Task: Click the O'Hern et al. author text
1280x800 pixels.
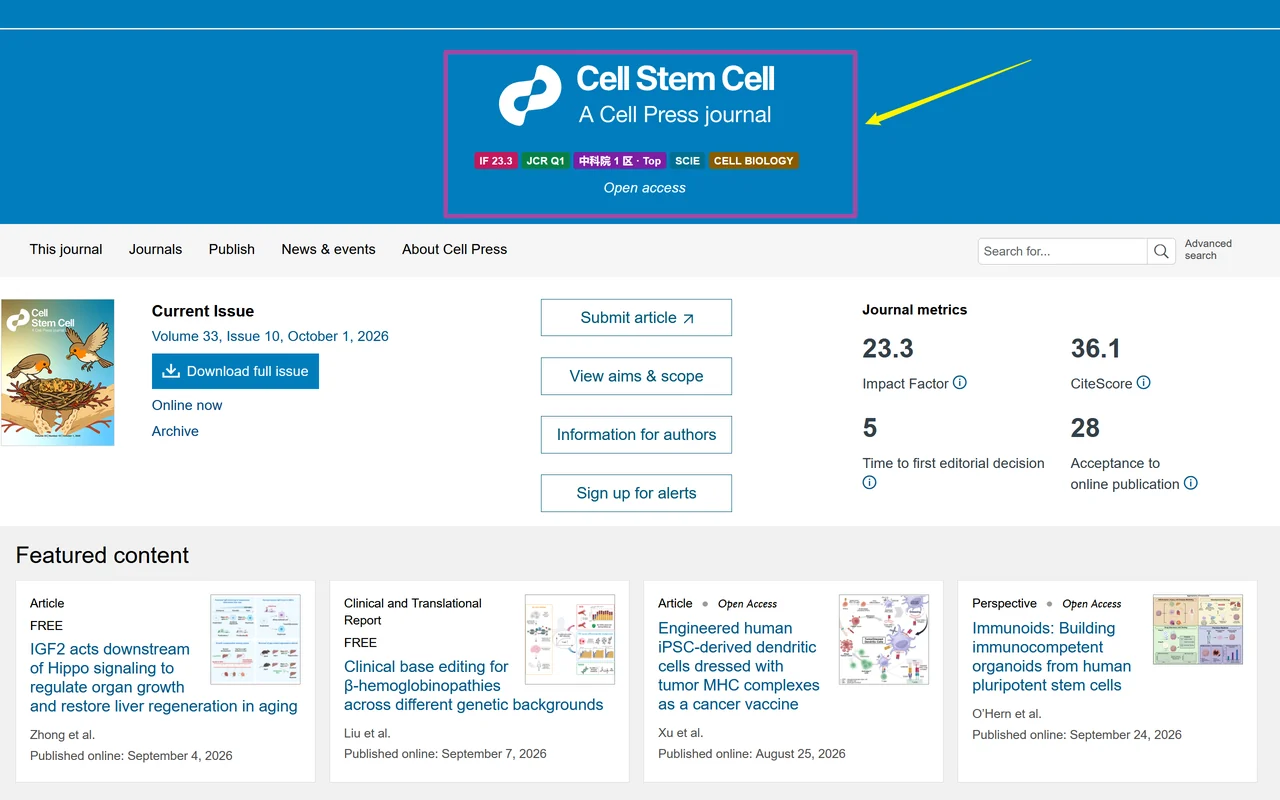Action: click(x=1007, y=714)
